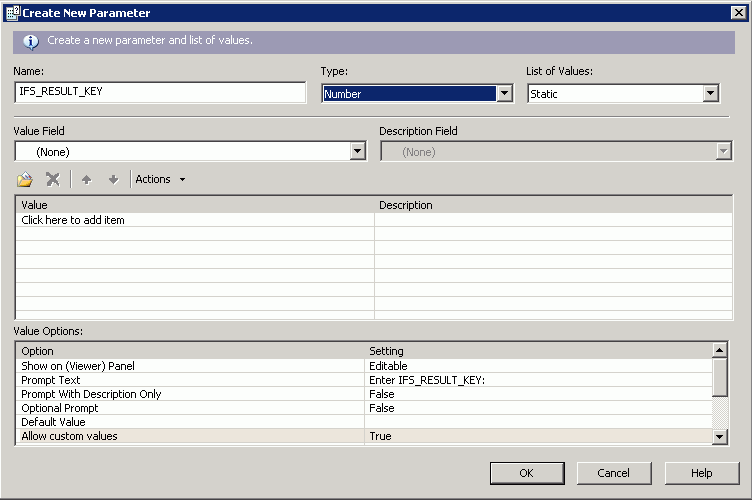Image resolution: width=752 pixels, height=500 pixels.
Task: Click the Name field containing IFS_RESULT_KEY
Action: [x=160, y=92]
